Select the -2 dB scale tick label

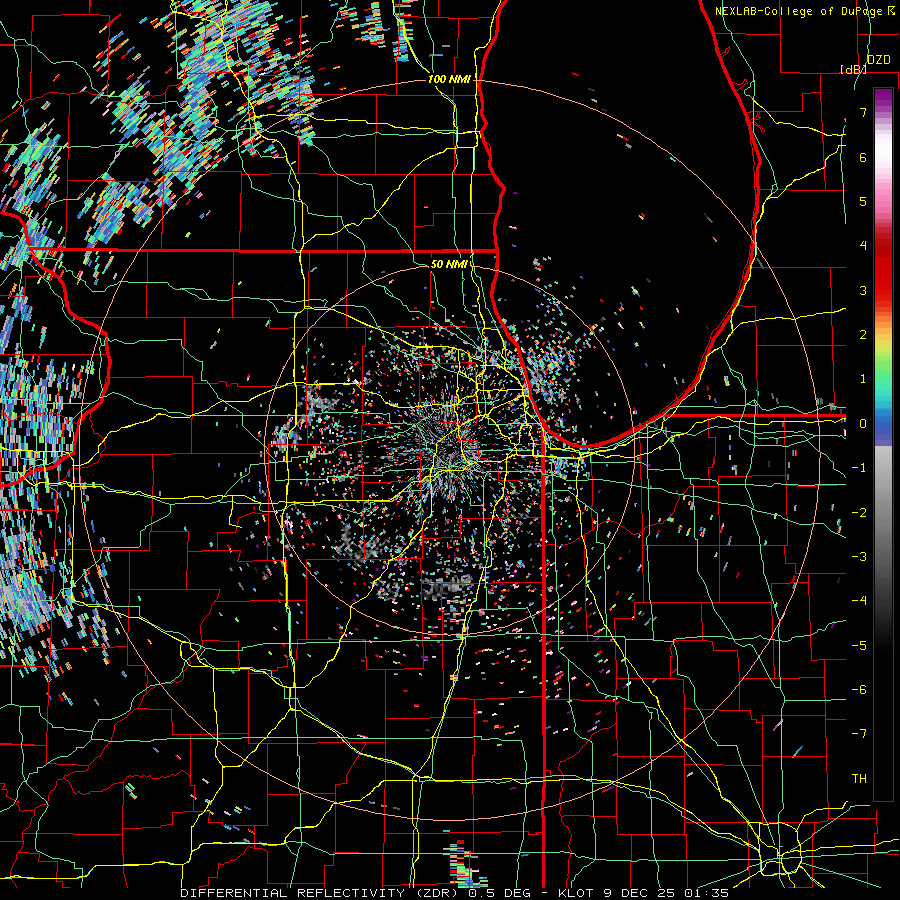[859, 513]
